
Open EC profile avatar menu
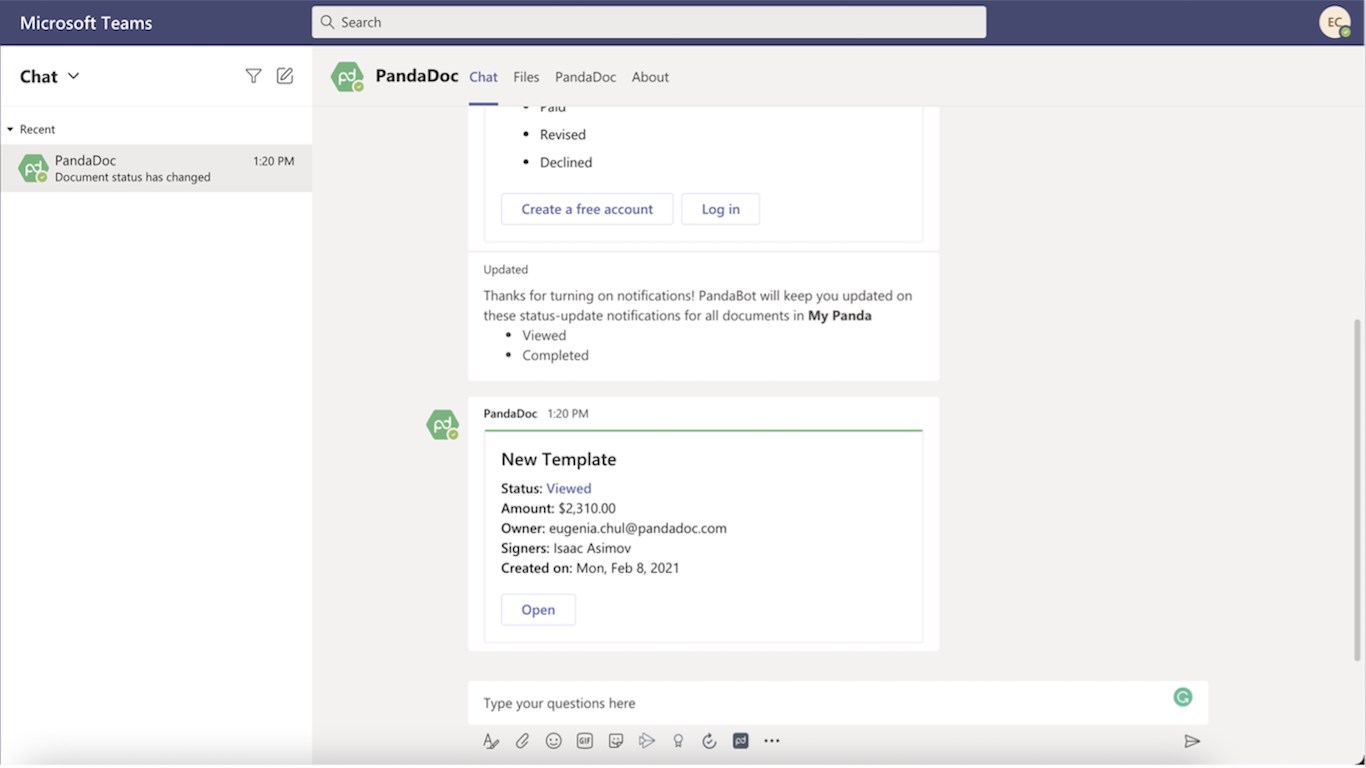pyautogui.click(x=1335, y=22)
